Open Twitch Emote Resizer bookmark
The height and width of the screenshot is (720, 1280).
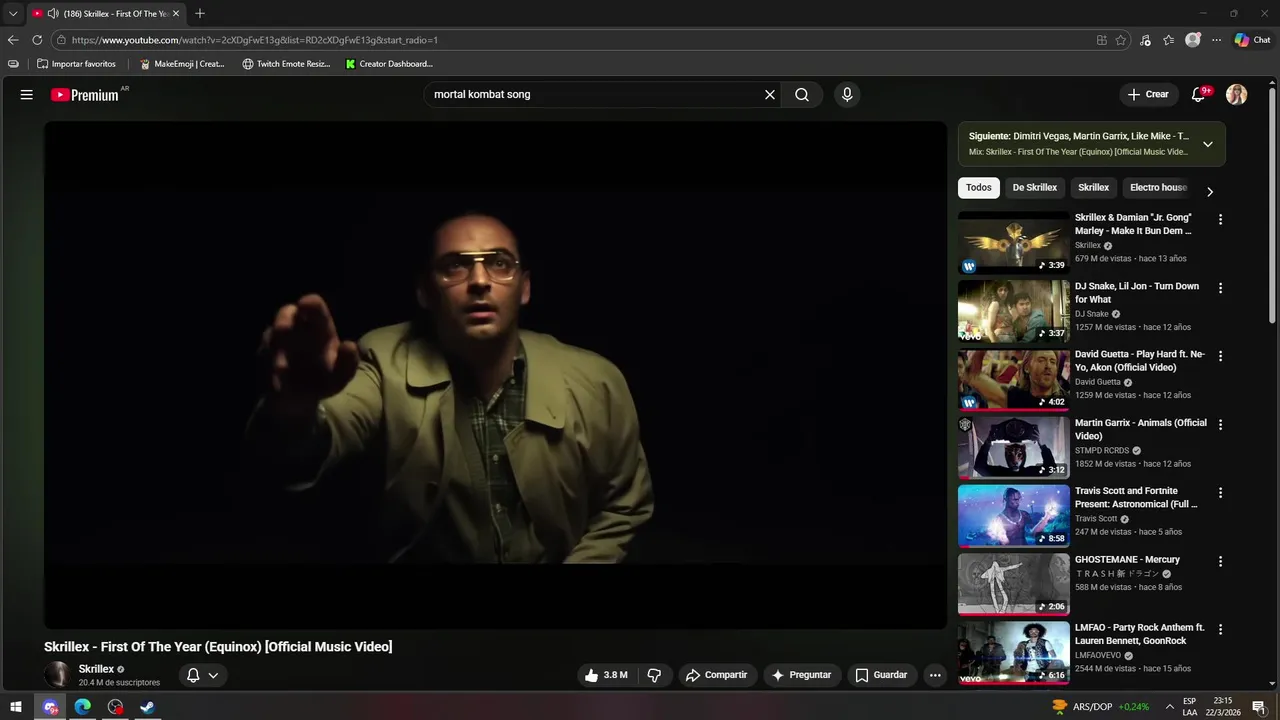pos(286,64)
